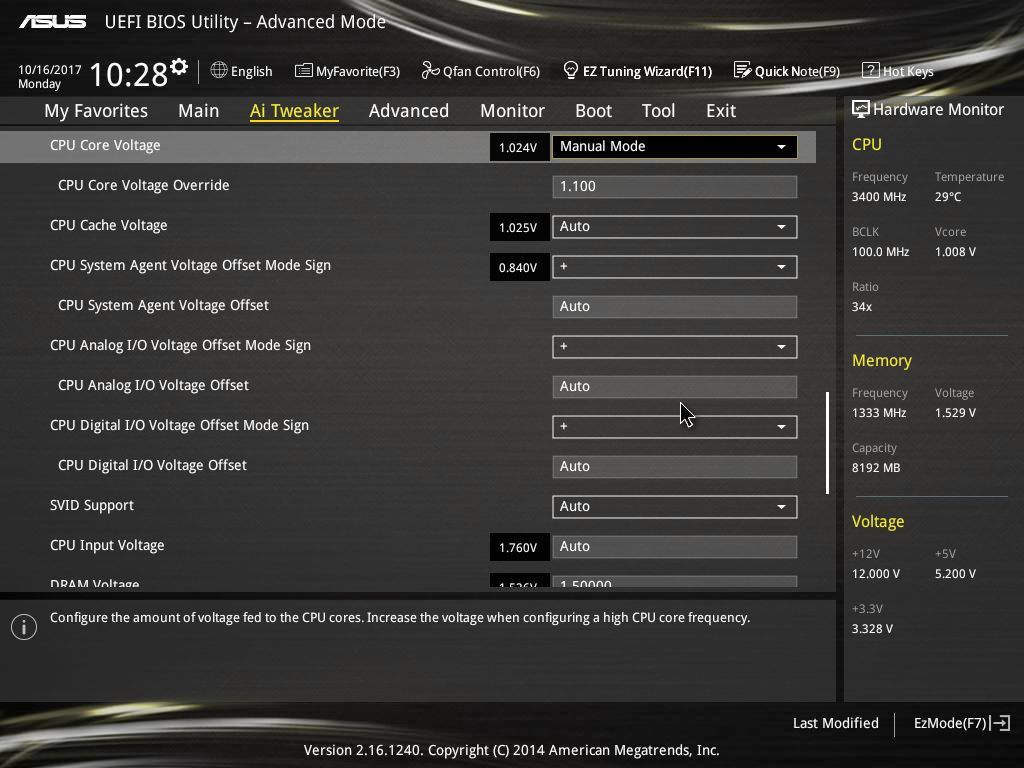The height and width of the screenshot is (768, 1024).
Task: Select the SVID Support label
Action: point(92,505)
